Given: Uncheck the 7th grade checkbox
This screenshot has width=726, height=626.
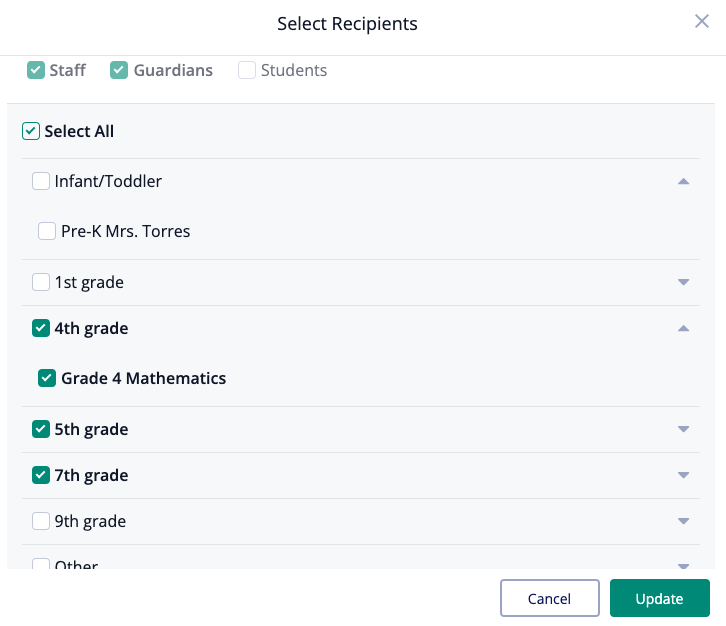Looking at the screenshot, I should pos(41,475).
